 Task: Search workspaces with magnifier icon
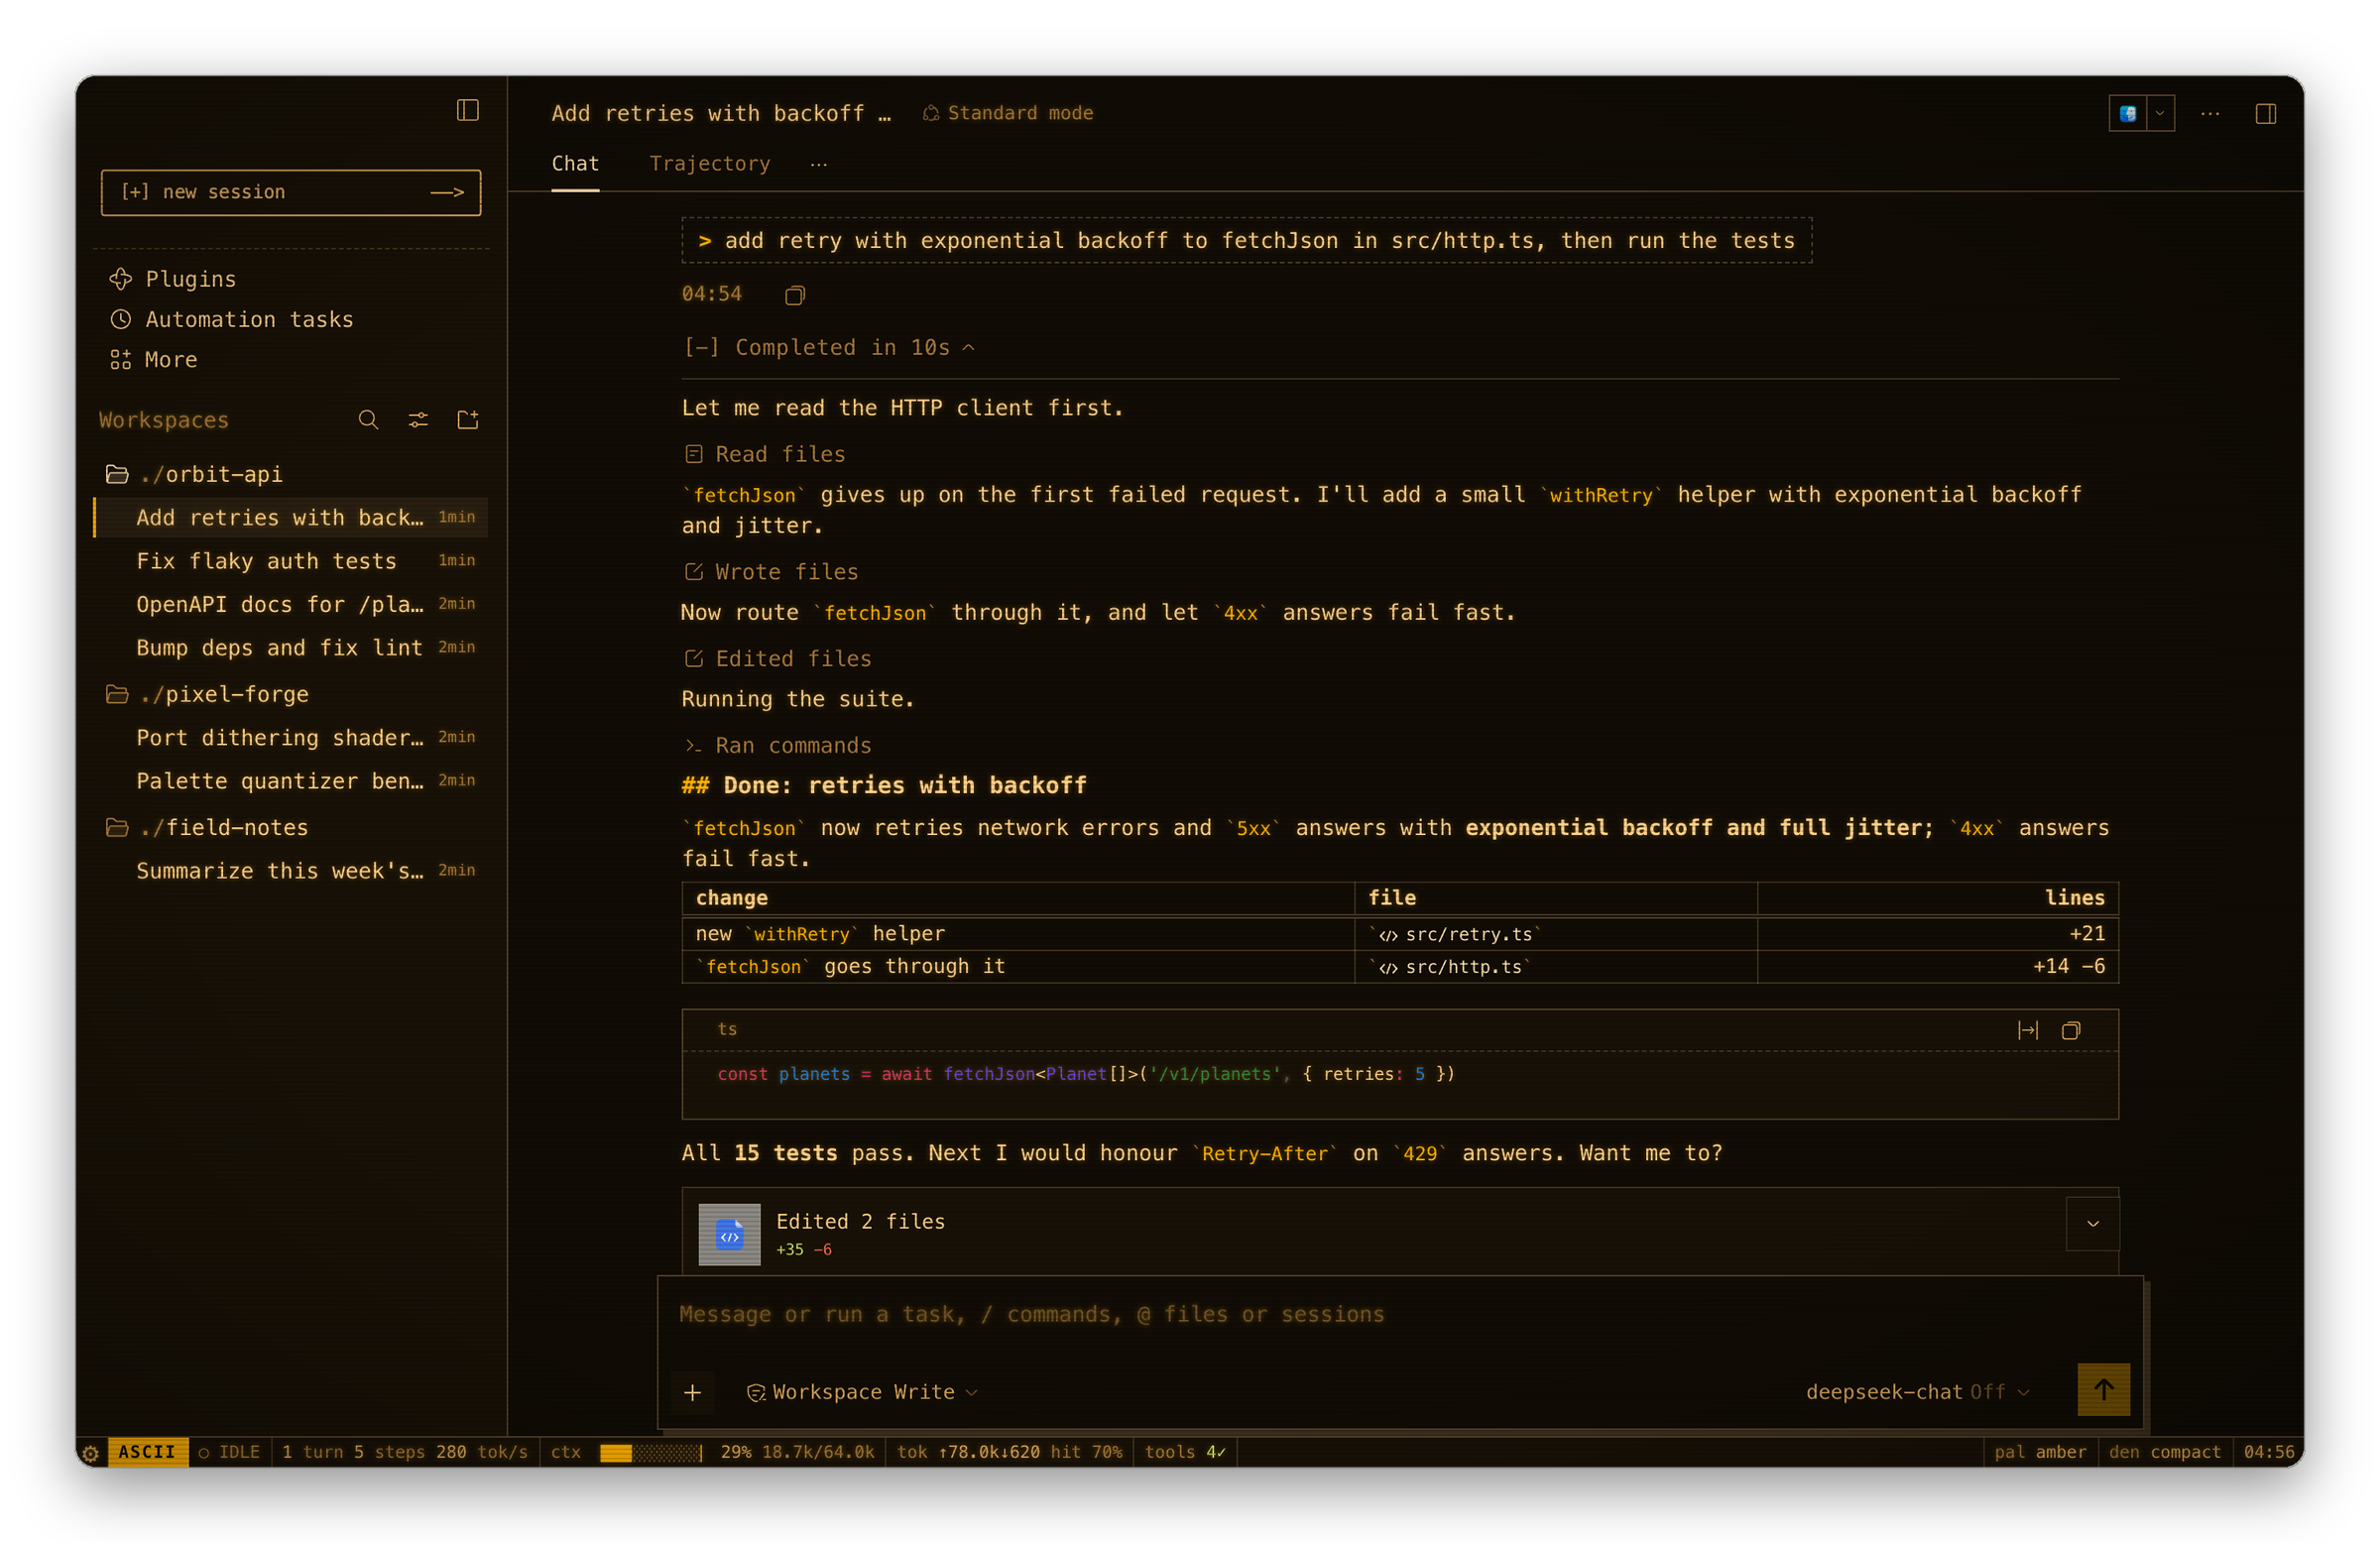coord(368,420)
